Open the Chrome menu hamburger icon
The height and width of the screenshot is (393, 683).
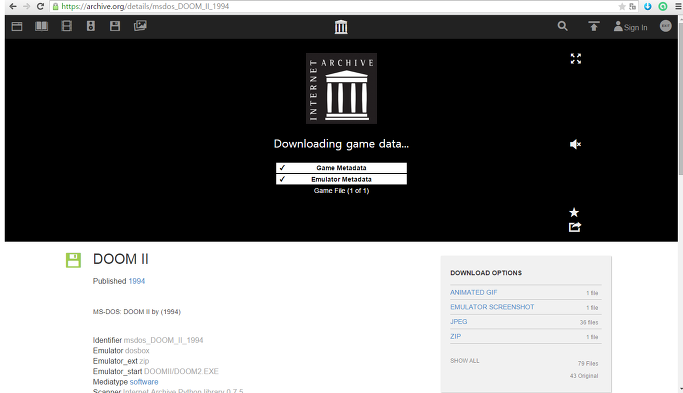(679, 6)
